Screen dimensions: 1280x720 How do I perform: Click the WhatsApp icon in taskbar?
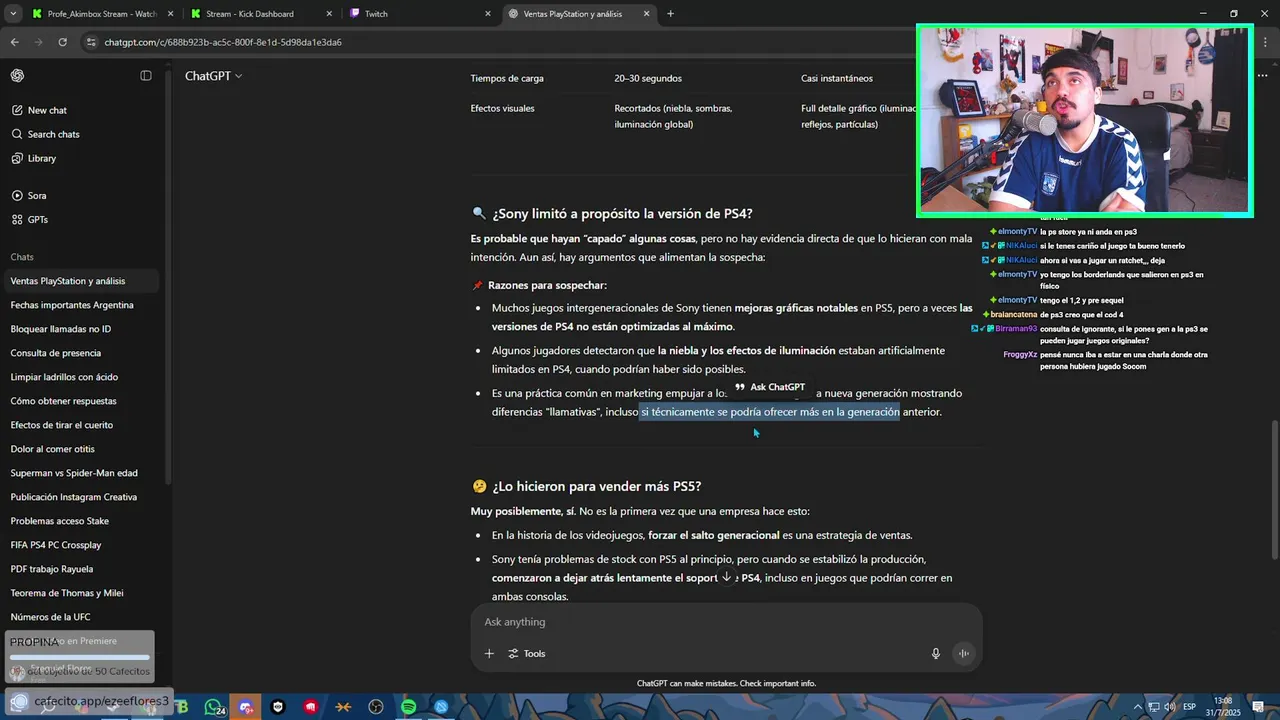[214, 707]
